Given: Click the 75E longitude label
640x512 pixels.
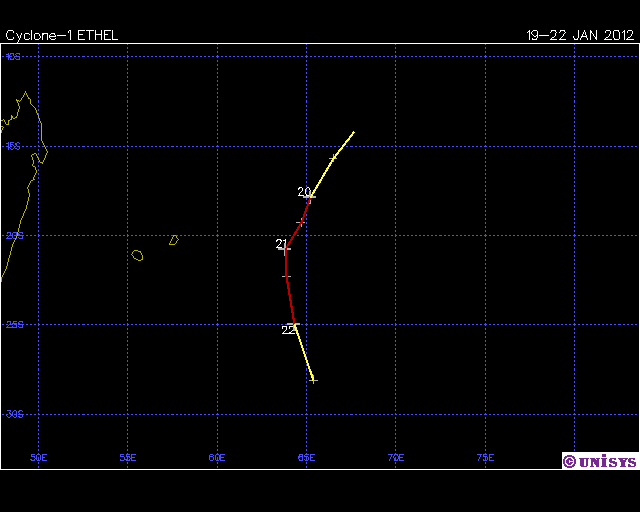Looking at the screenshot, I should (x=485, y=458).
